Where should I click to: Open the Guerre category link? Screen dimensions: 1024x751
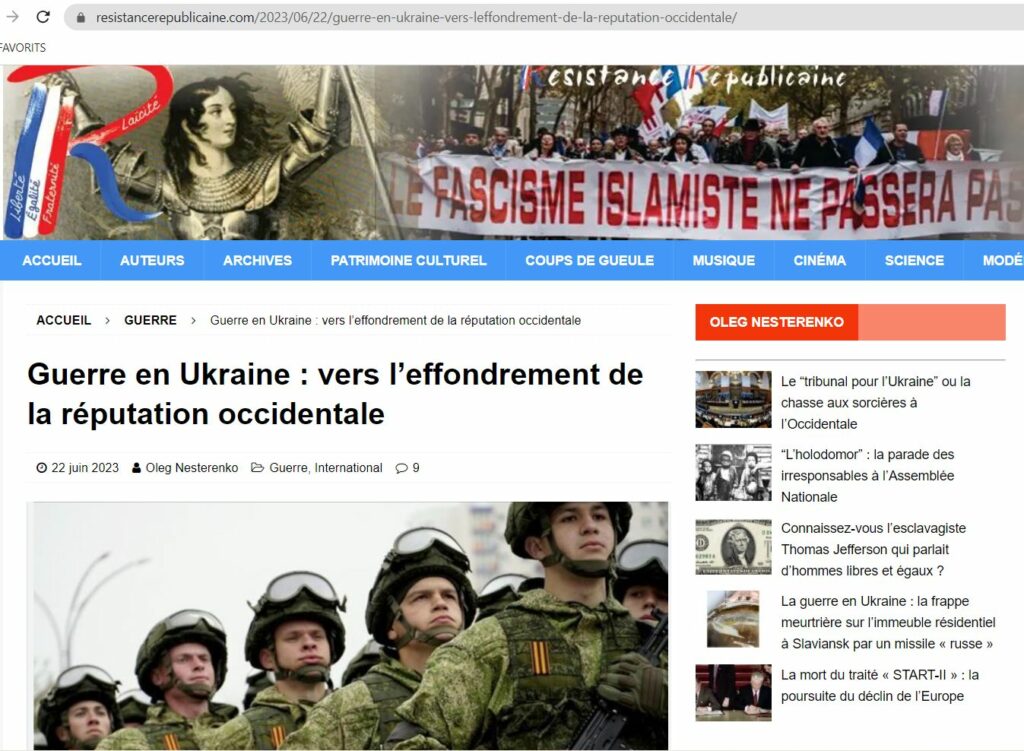pyautogui.click(x=288, y=468)
